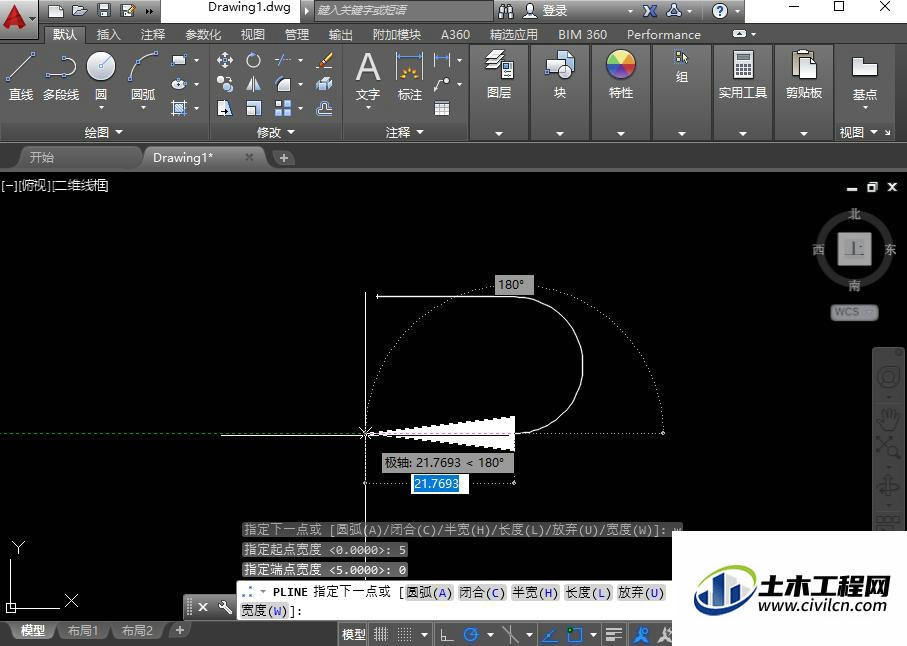
Task: Open the Text (文字) tool
Action: [x=368, y=75]
